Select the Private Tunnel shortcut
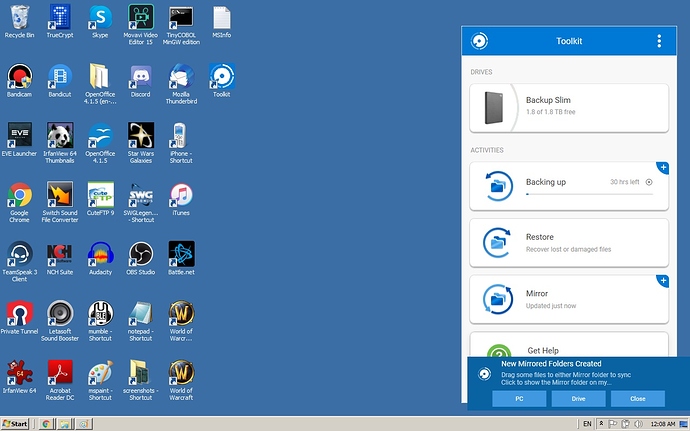The height and width of the screenshot is (431, 690). [19, 317]
